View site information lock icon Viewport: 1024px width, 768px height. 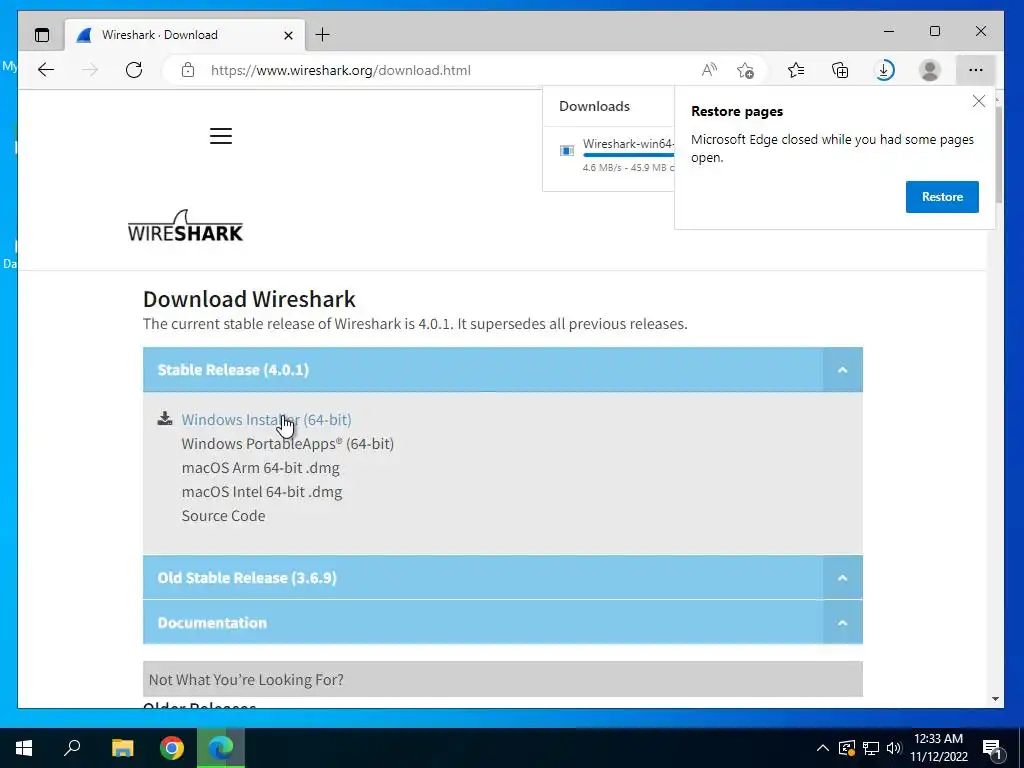[188, 70]
